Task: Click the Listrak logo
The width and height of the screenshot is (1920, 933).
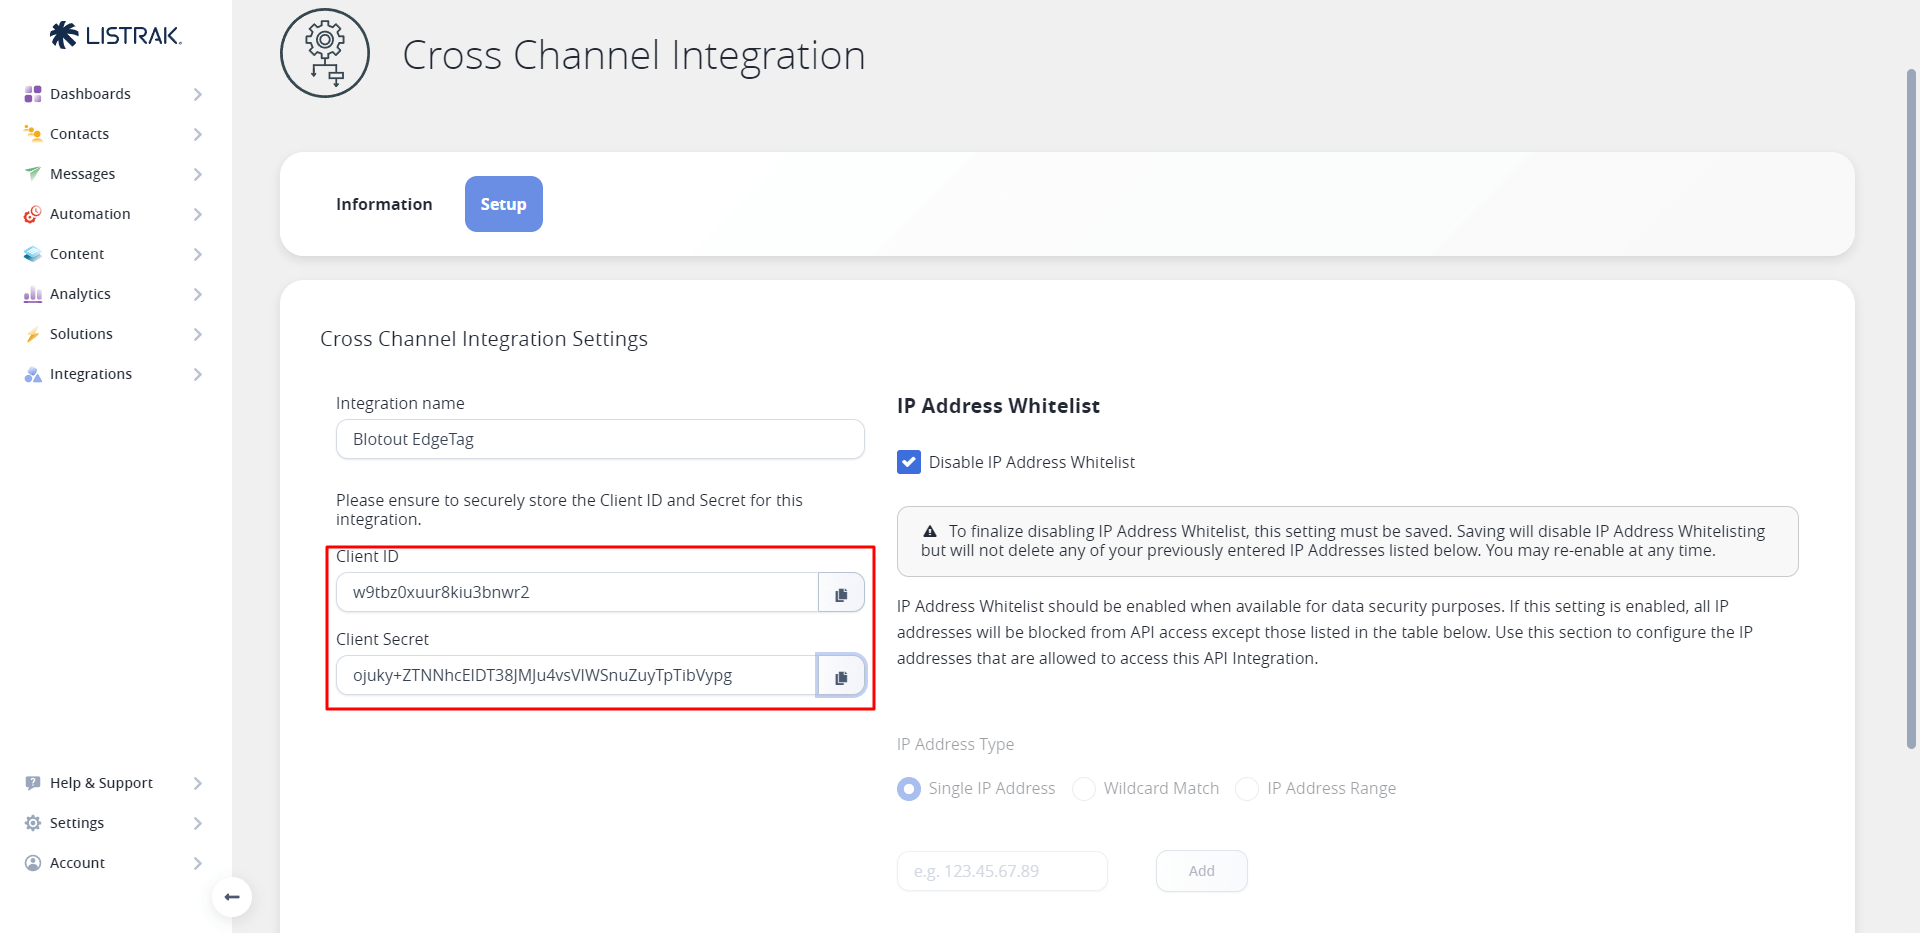Action: (x=116, y=36)
